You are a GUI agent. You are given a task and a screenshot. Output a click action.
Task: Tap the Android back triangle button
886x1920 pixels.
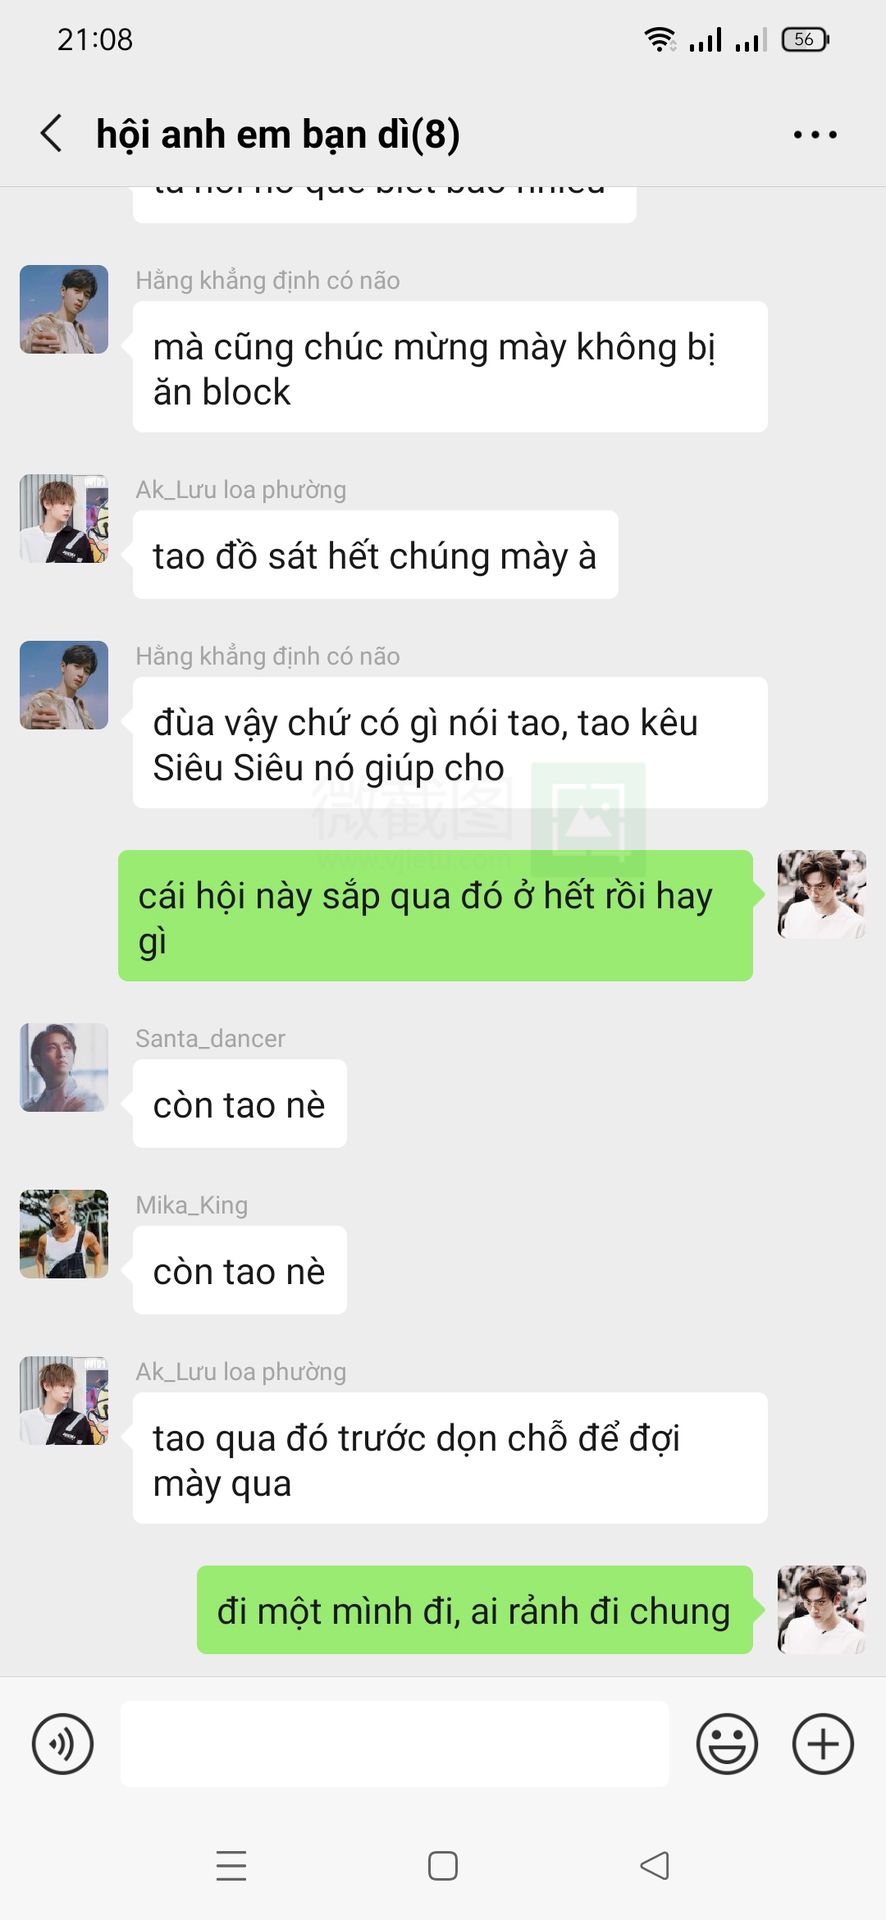click(655, 1866)
